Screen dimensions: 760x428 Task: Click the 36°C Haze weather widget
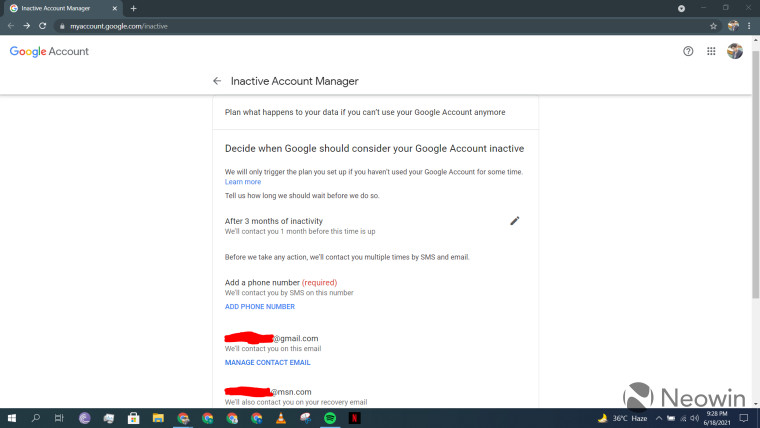622,418
